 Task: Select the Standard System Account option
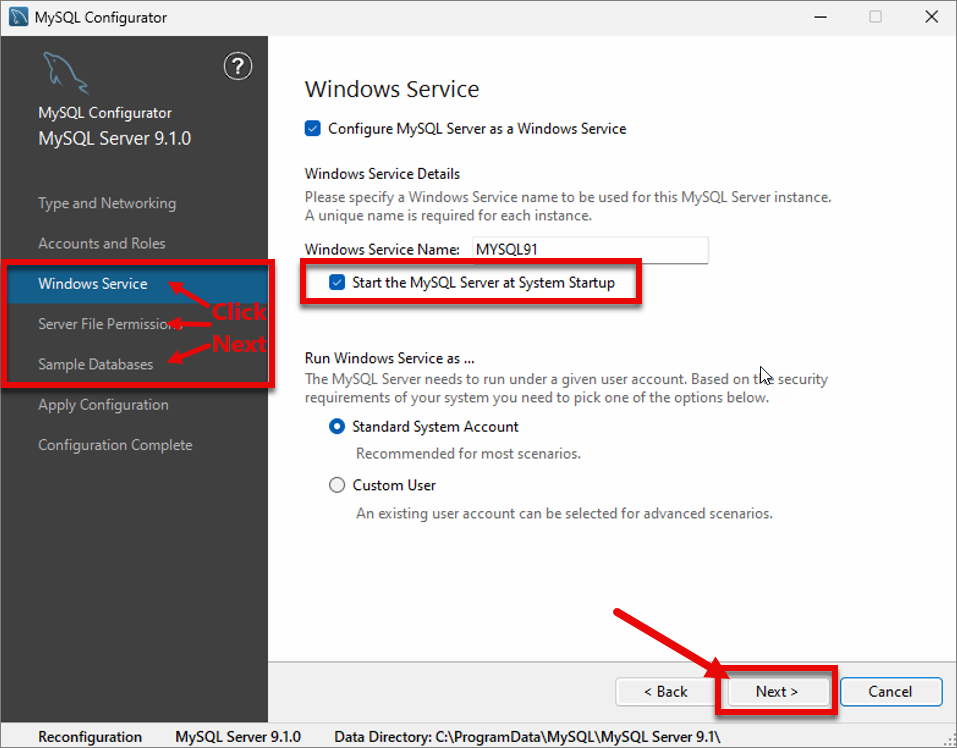pos(337,426)
